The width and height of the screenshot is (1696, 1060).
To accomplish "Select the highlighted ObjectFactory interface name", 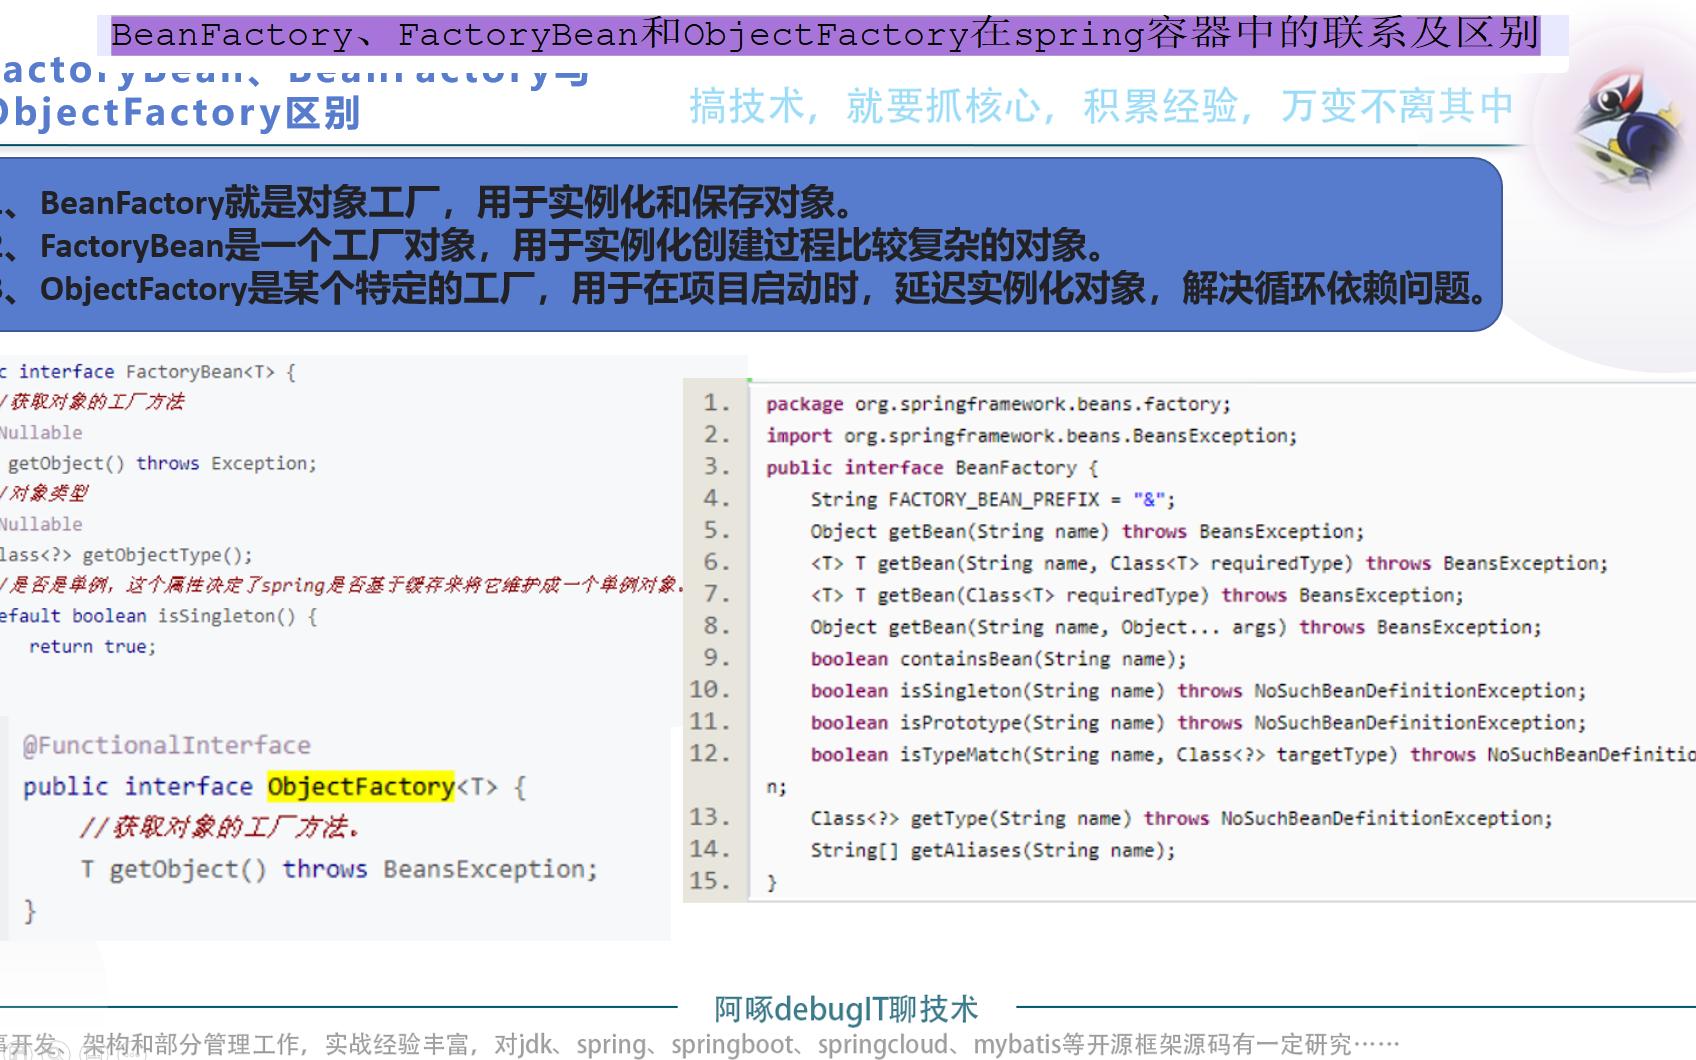I will tap(360, 787).
